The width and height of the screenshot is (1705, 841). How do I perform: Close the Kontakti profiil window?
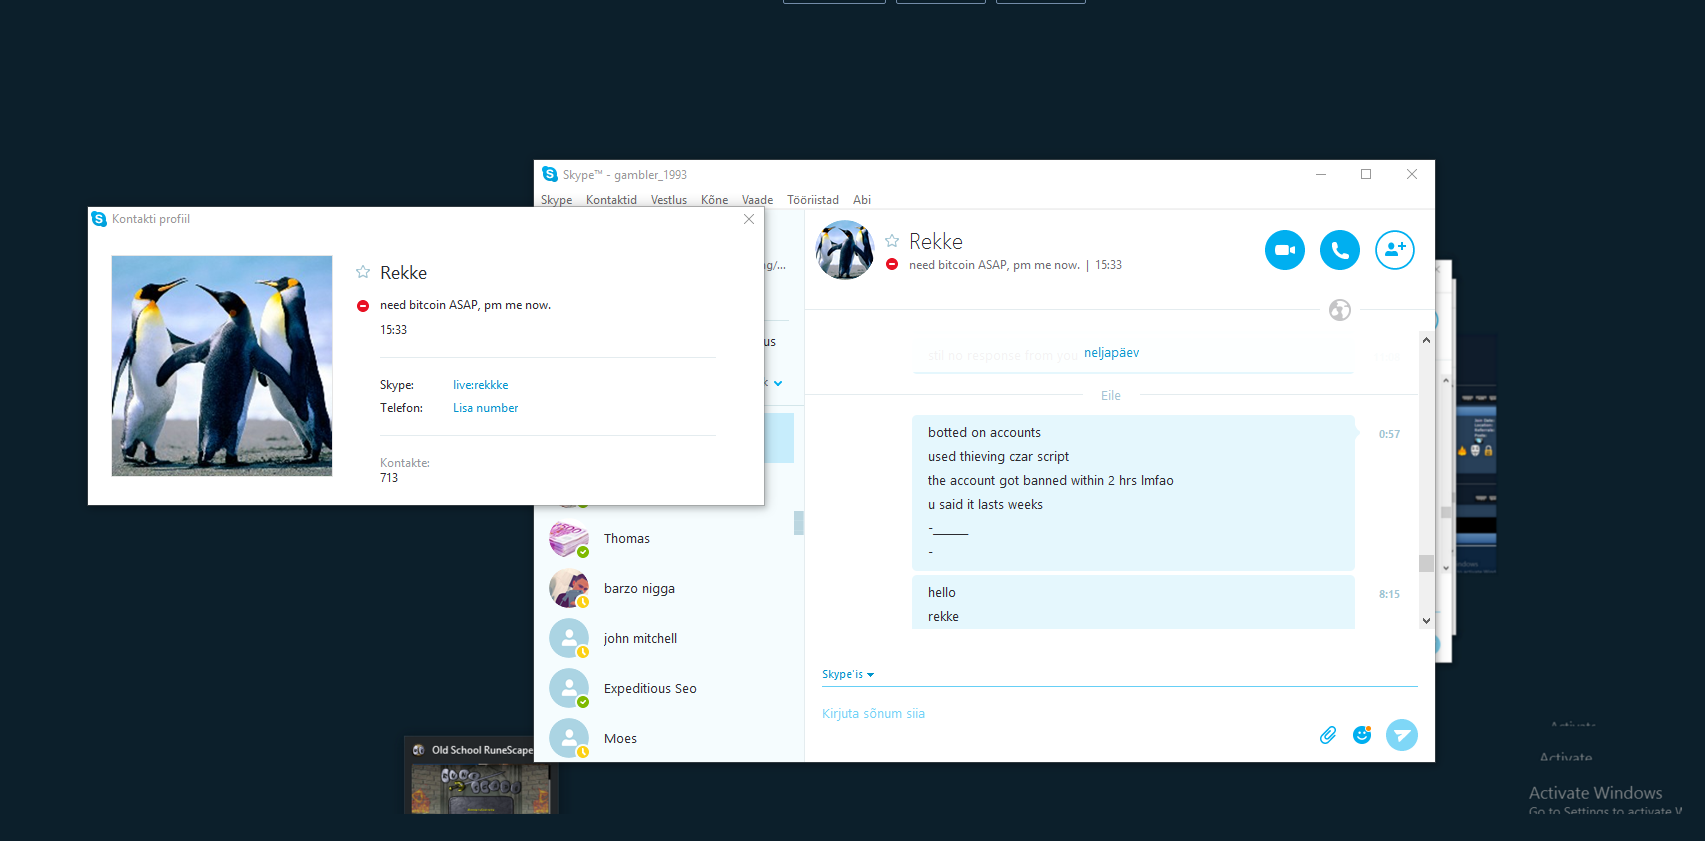749,219
